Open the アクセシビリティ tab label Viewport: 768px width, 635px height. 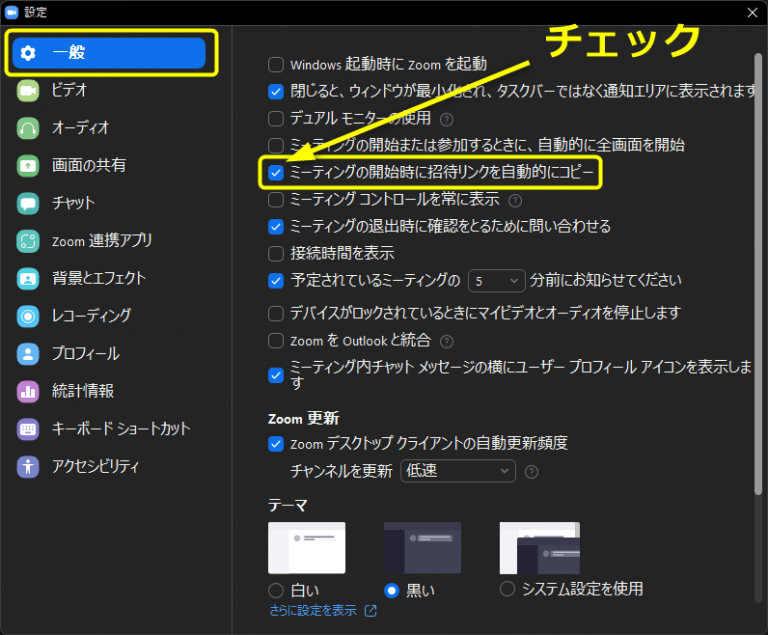pos(96,466)
